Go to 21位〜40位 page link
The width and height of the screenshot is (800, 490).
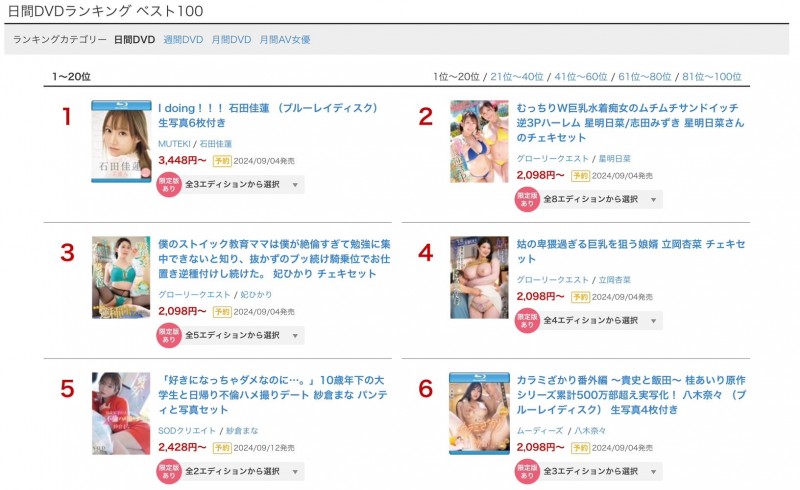pos(517,77)
